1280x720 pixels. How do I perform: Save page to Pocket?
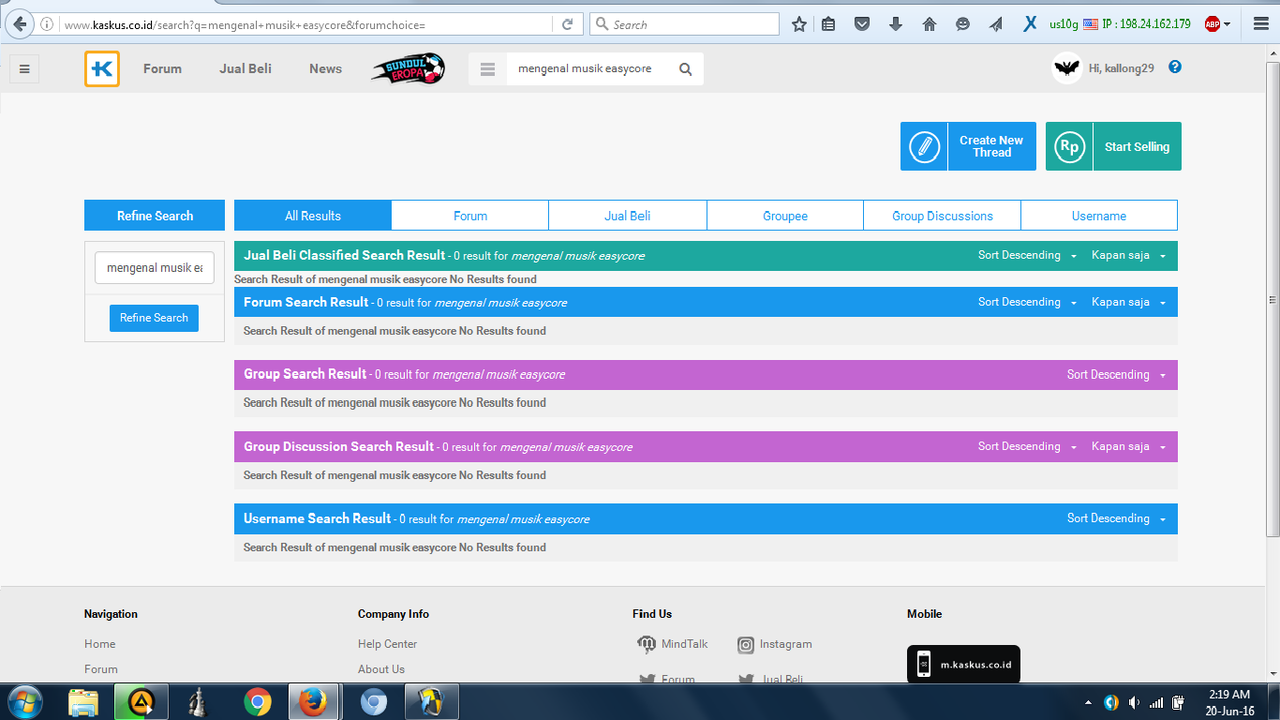click(x=862, y=24)
